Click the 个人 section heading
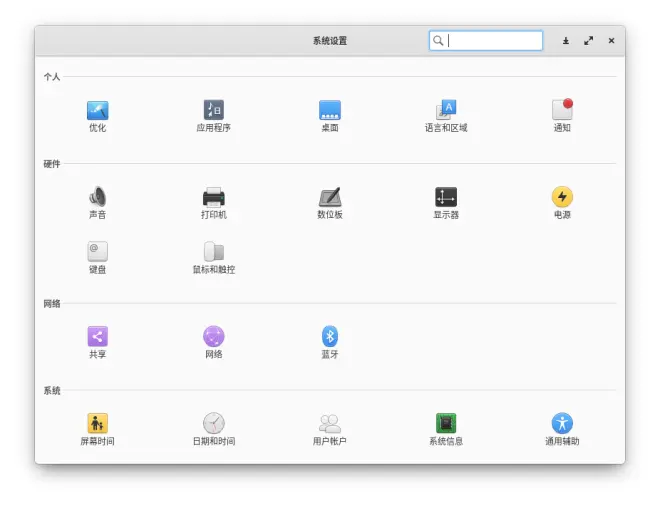660x508 pixels. click(52, 77)
